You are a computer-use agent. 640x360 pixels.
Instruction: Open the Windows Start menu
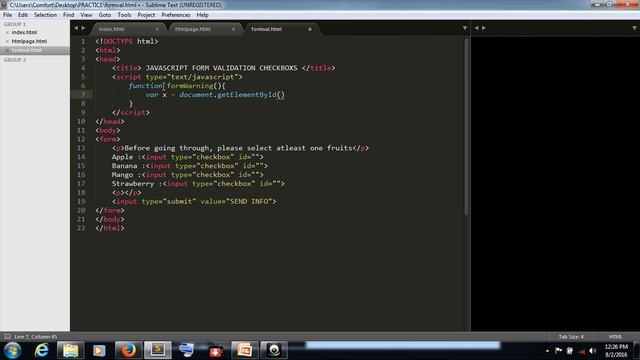pos(13,351)
